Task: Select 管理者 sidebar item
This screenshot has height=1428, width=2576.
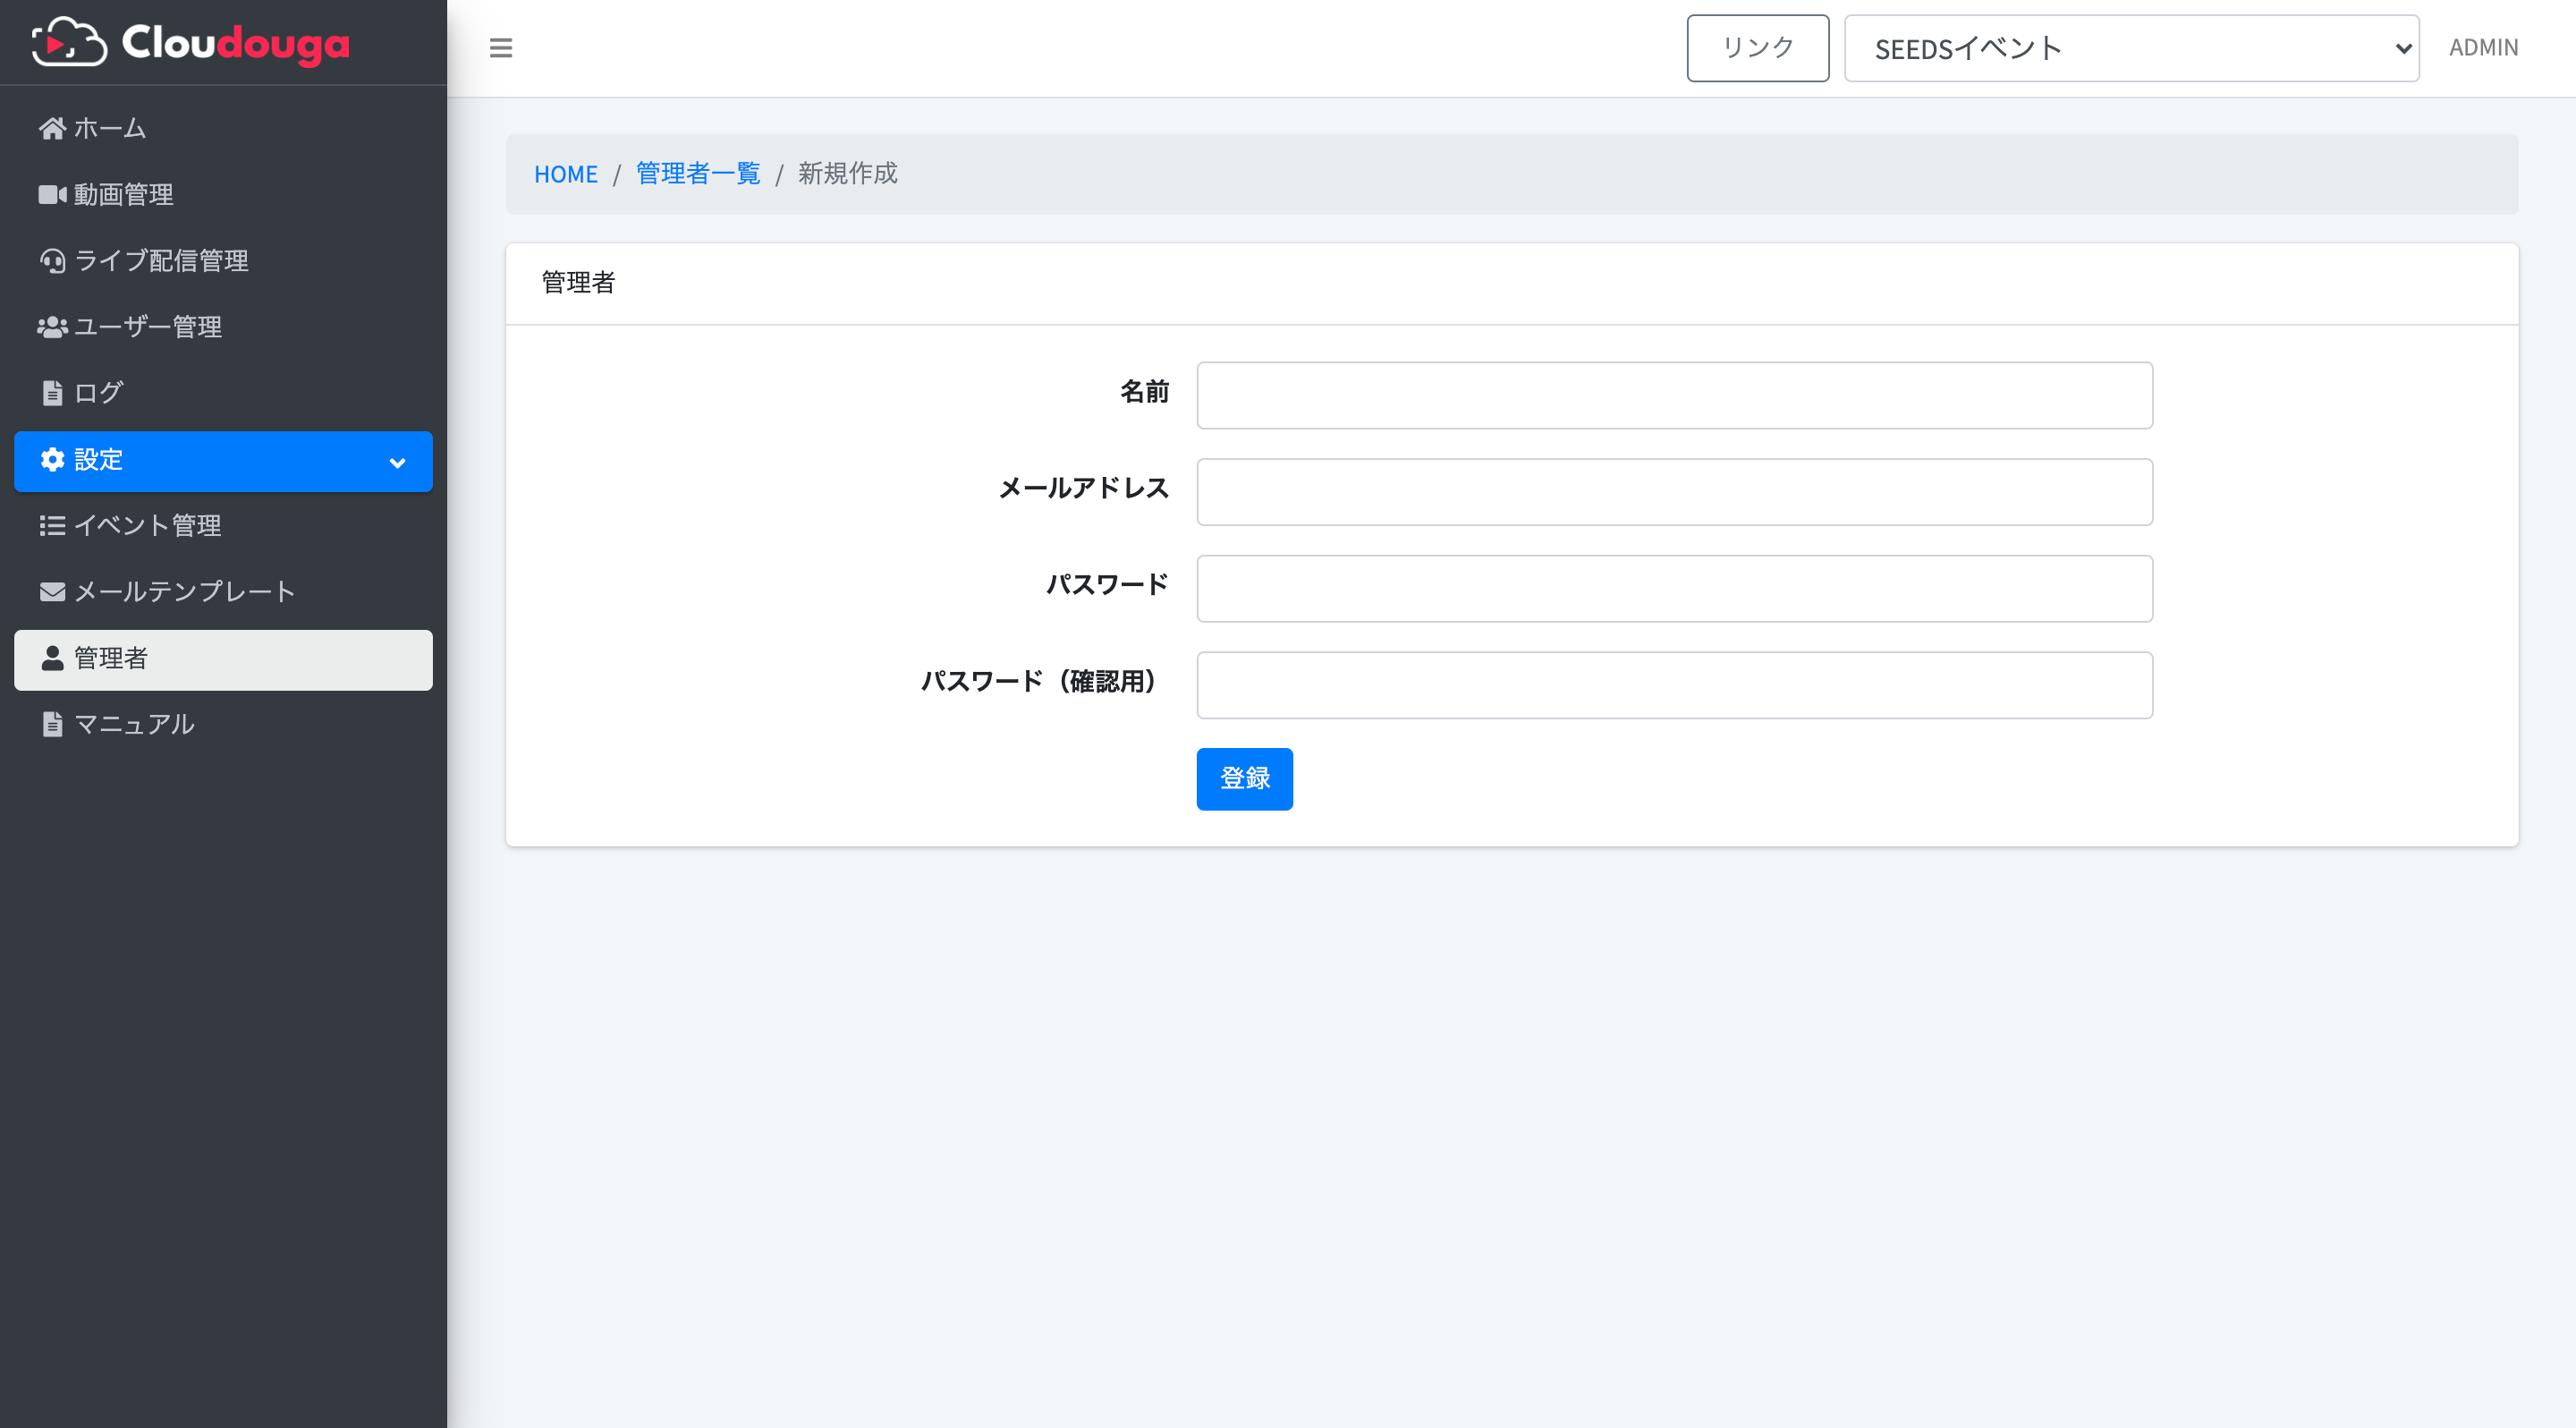Action: point(223,660)
